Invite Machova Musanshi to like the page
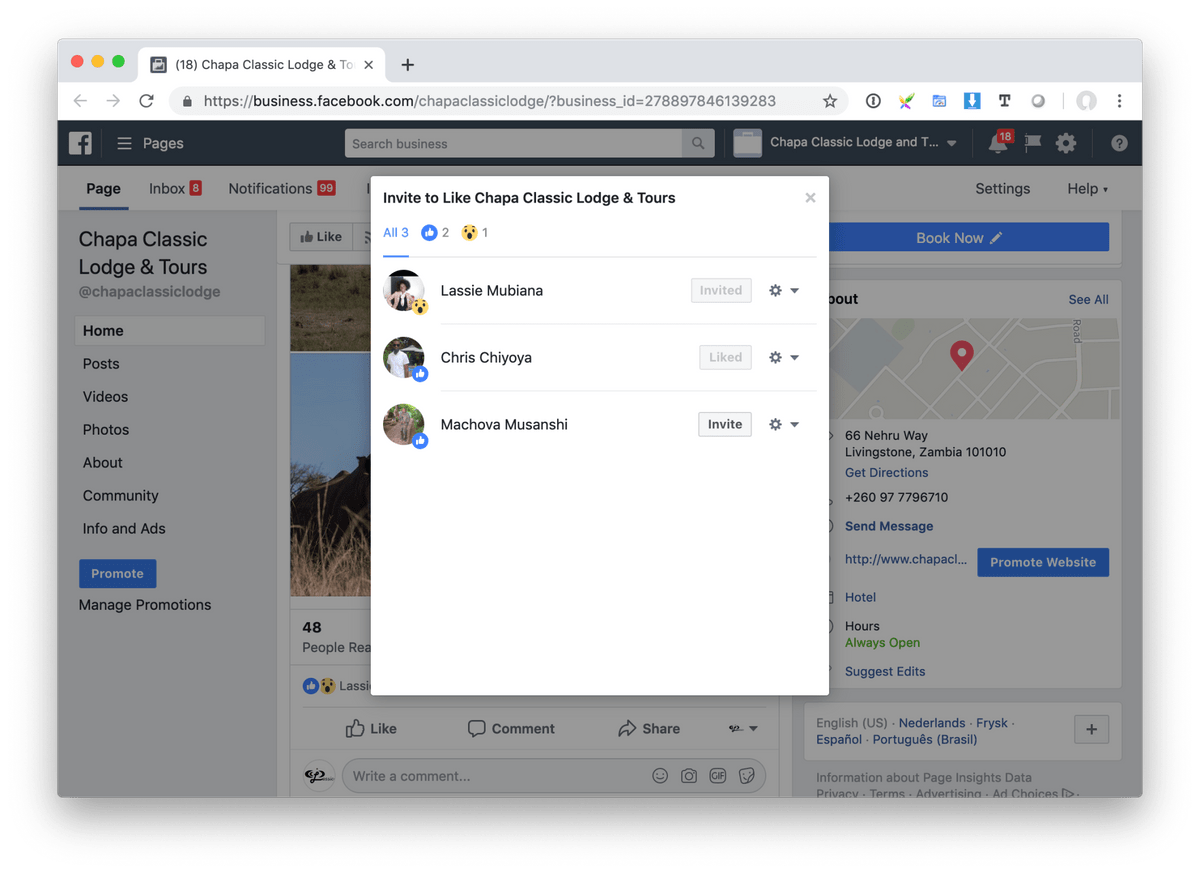Image resolution: width=1200 pixels, height=874 pixels. 724,424
